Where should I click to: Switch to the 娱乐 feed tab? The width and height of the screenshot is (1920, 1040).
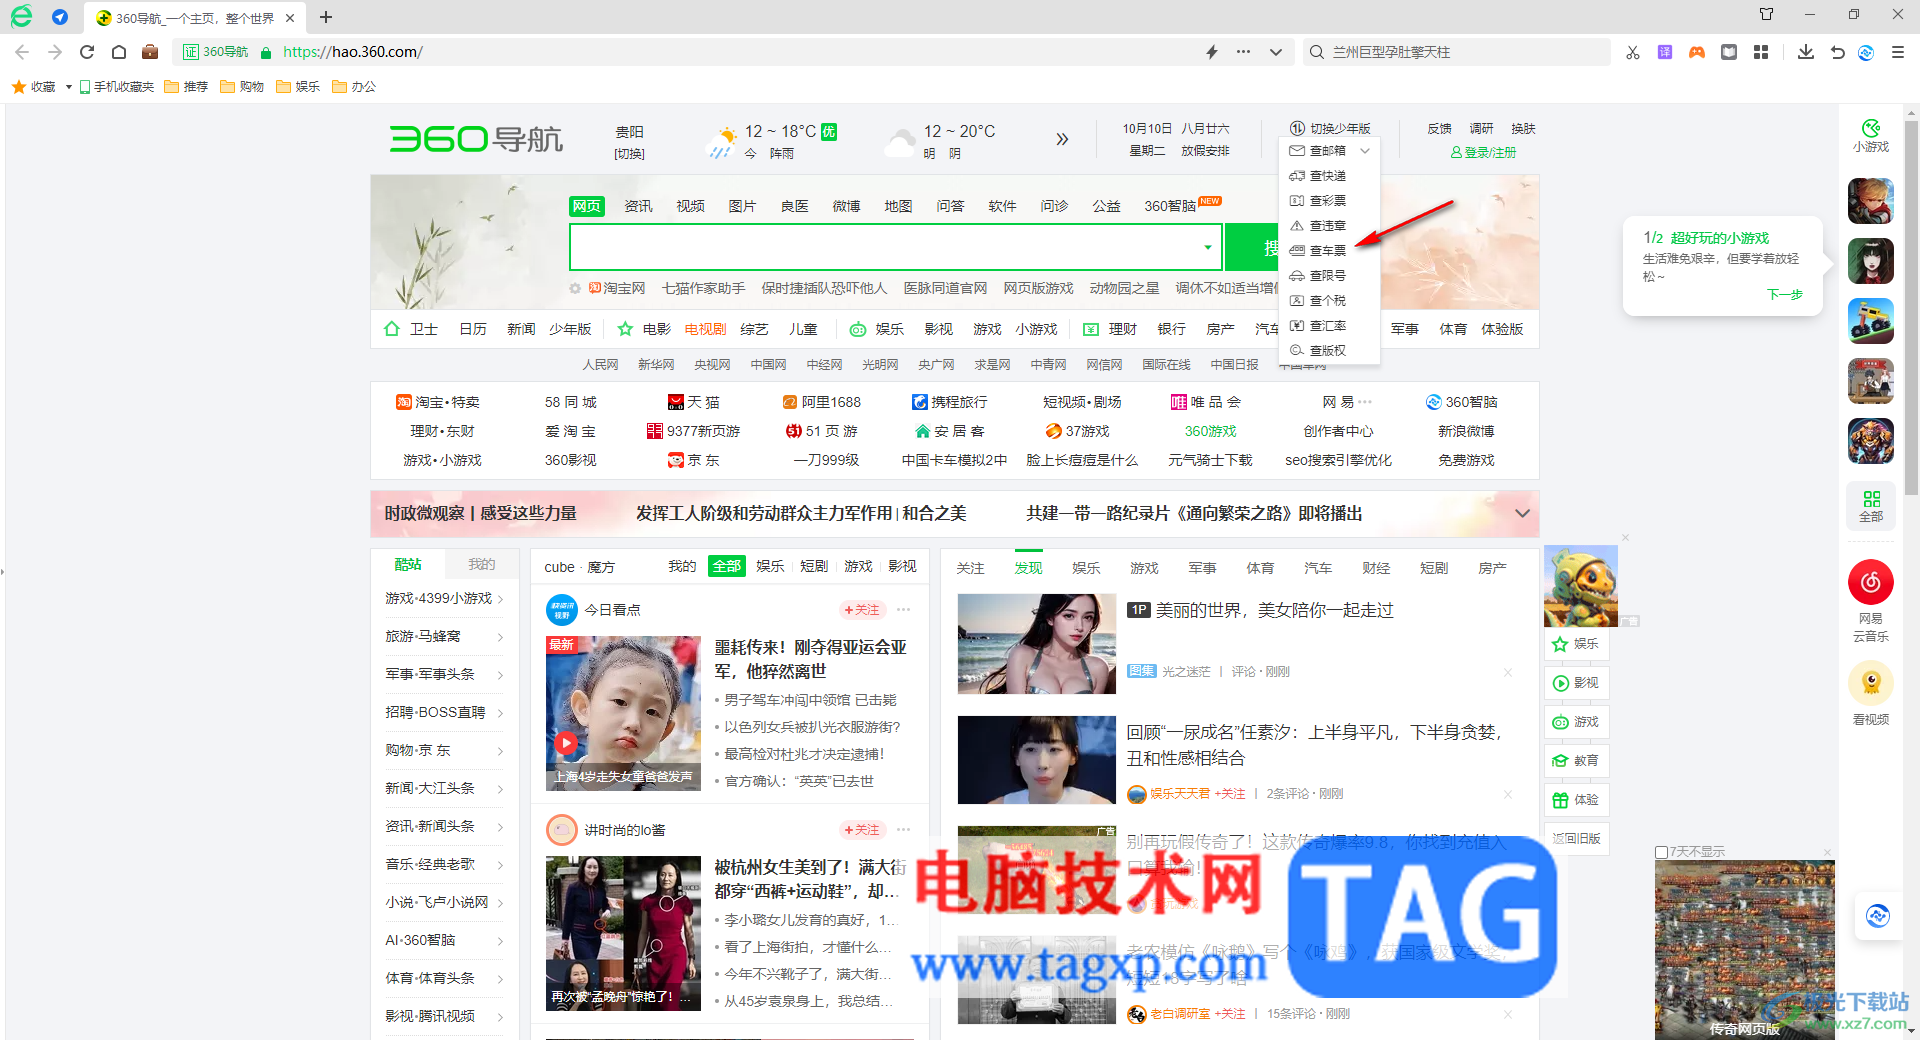coord(1086,568)
